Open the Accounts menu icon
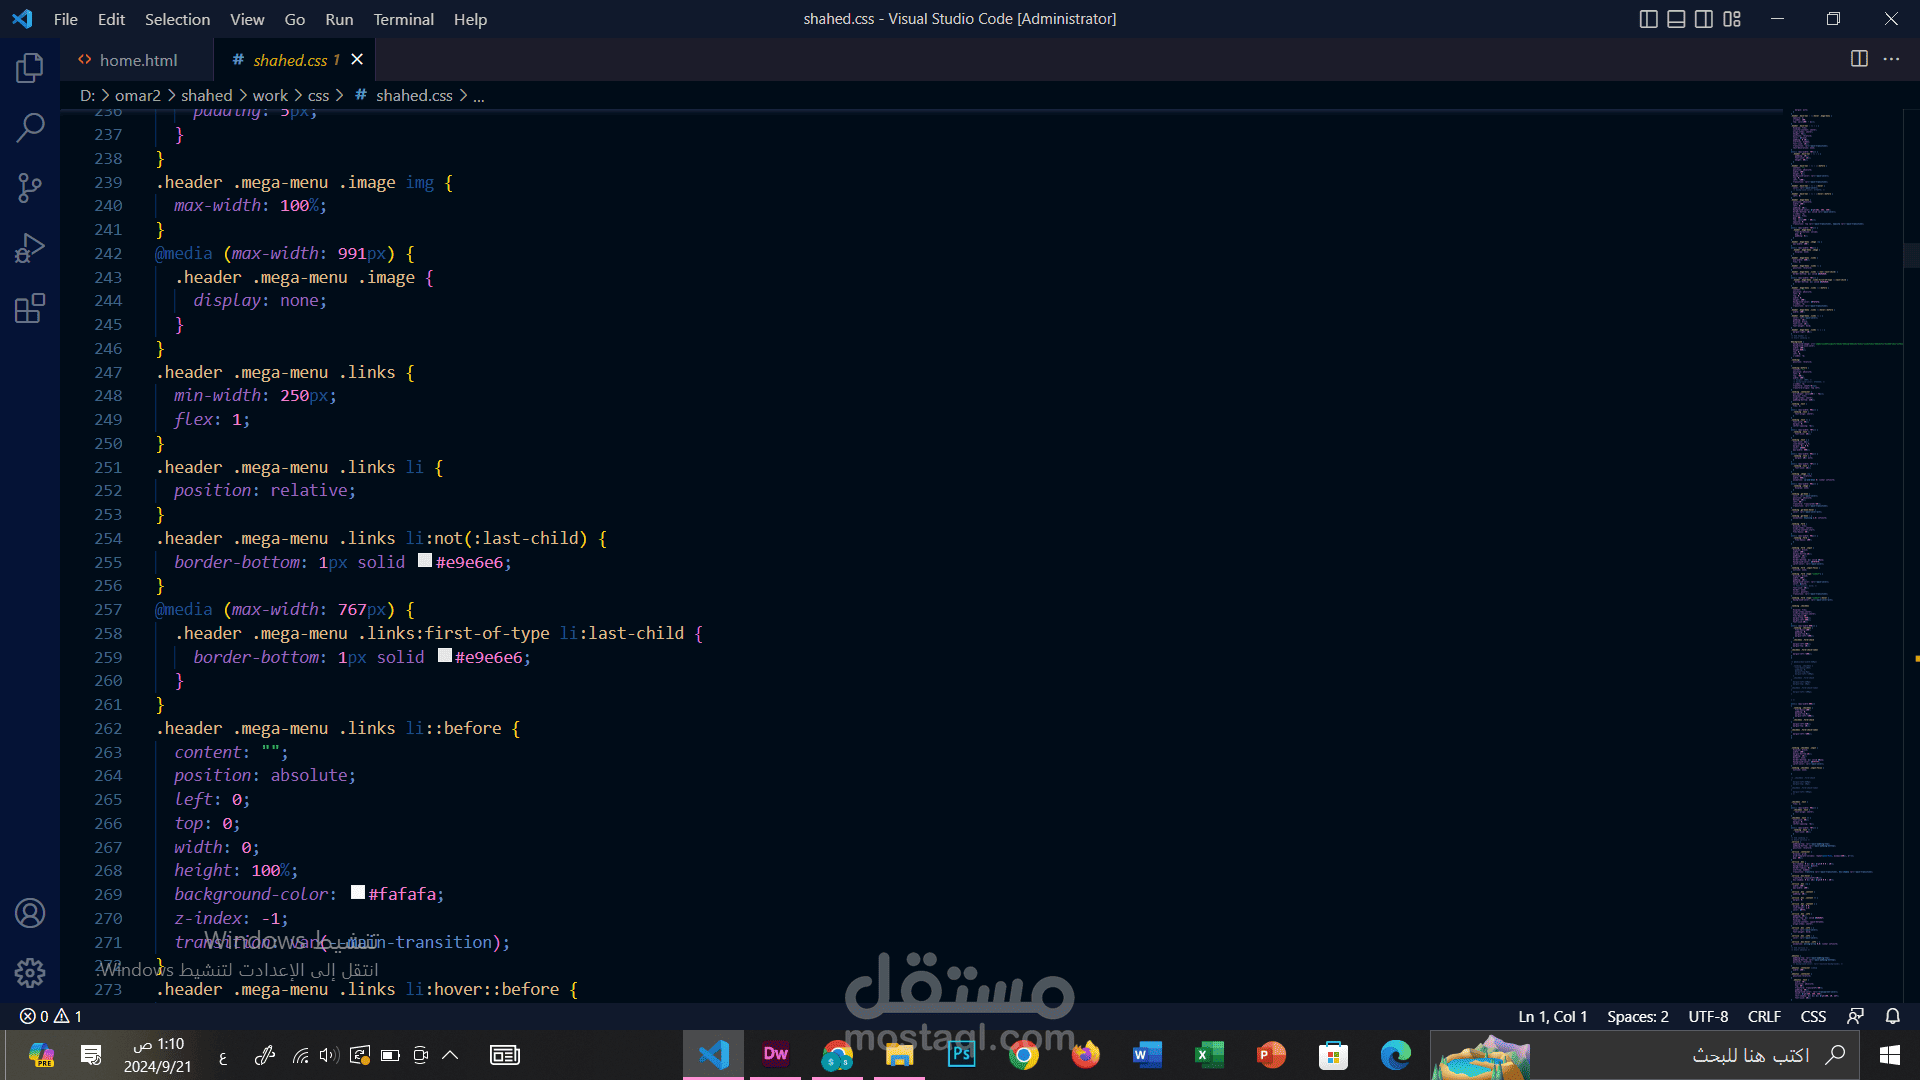This screenshot has width=1920, height=1080. [x=30, y=913]
